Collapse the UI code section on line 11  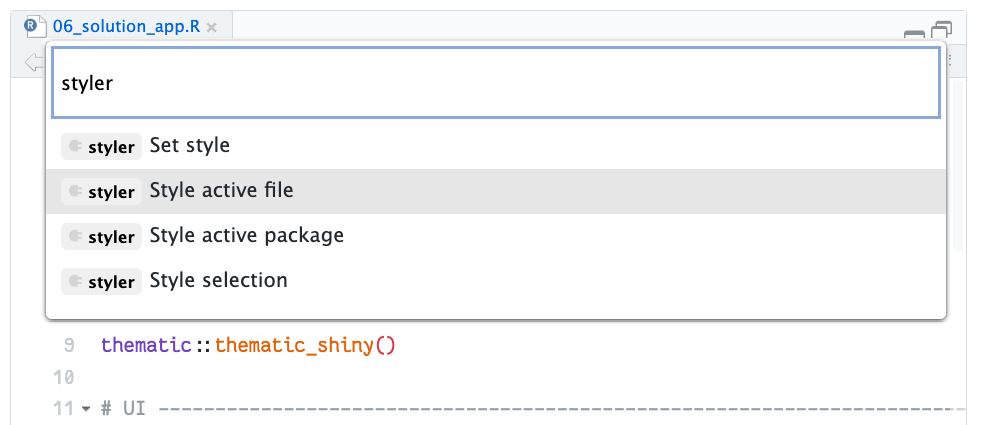point(85,410)
